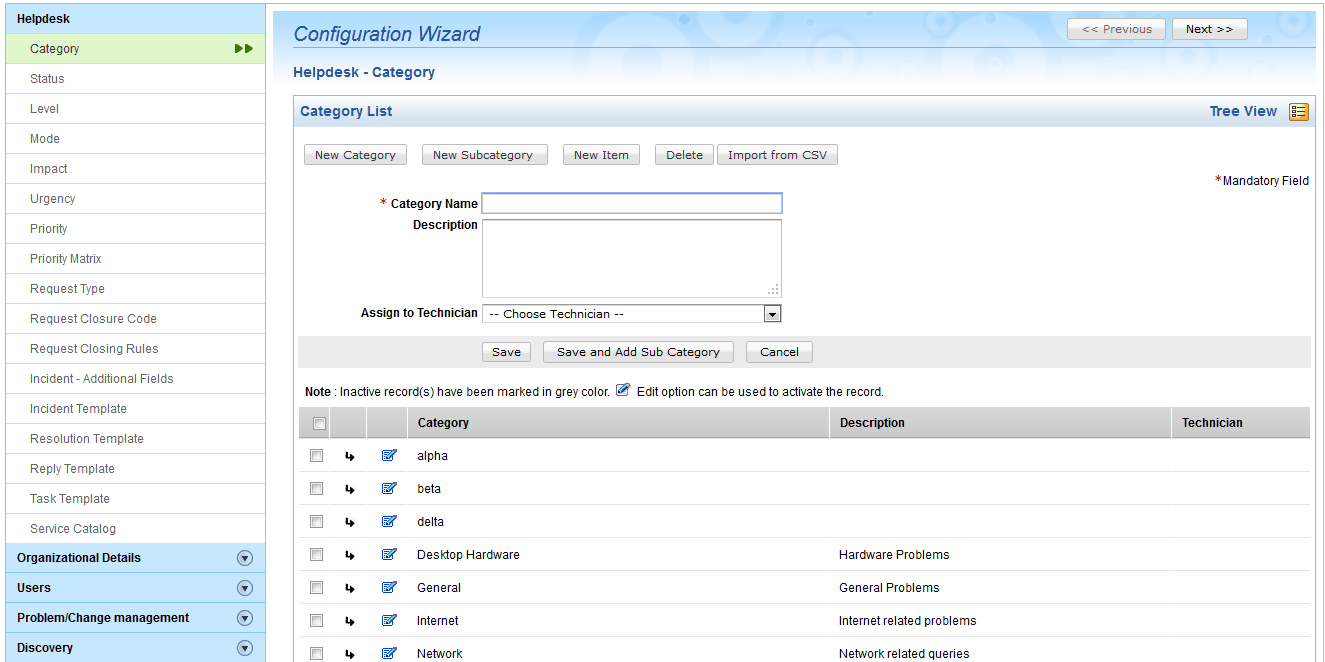
Task: Click the Desktop Hardware category name
Action: coord(468,555)
